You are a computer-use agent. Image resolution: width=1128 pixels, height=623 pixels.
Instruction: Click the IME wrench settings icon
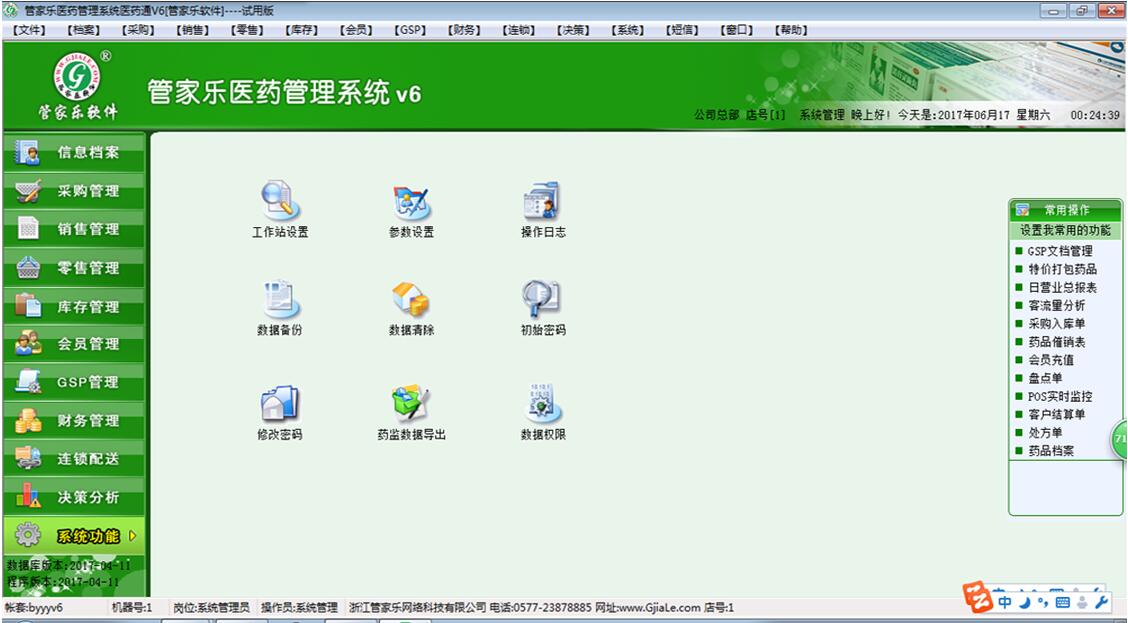1101,601
